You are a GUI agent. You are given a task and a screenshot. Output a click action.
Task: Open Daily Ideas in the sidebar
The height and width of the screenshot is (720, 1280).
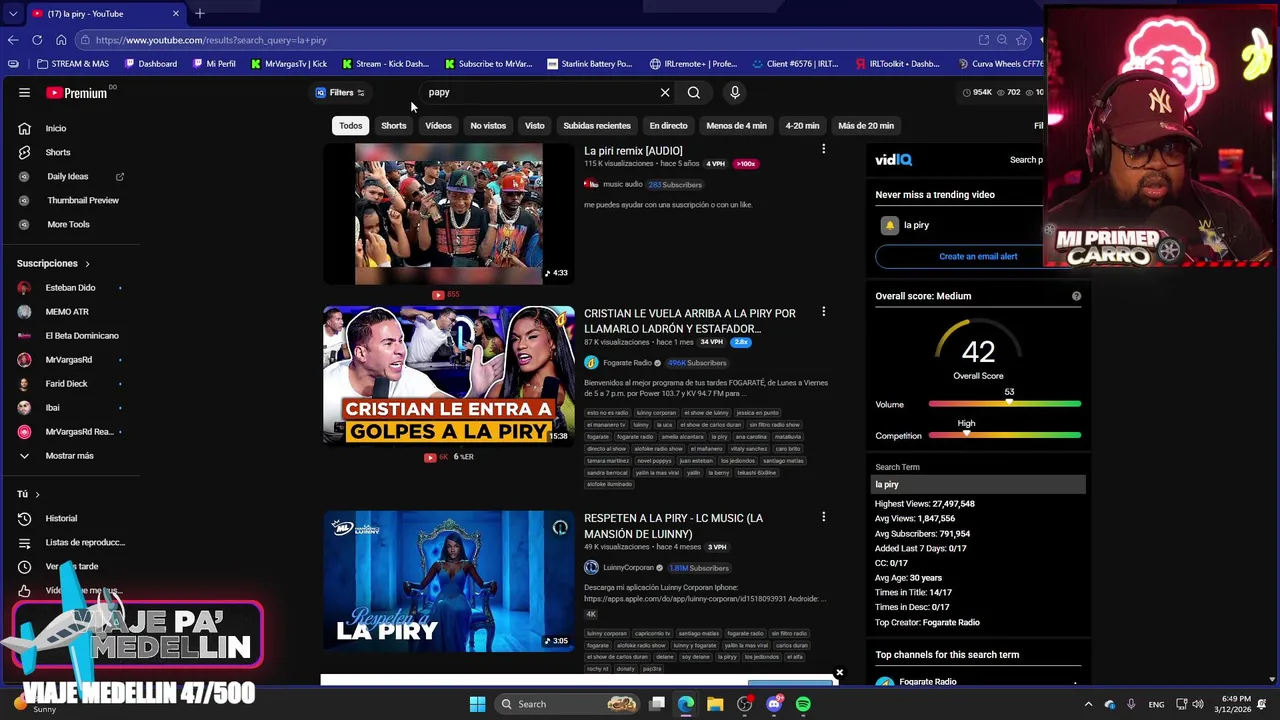pos(68,176)
